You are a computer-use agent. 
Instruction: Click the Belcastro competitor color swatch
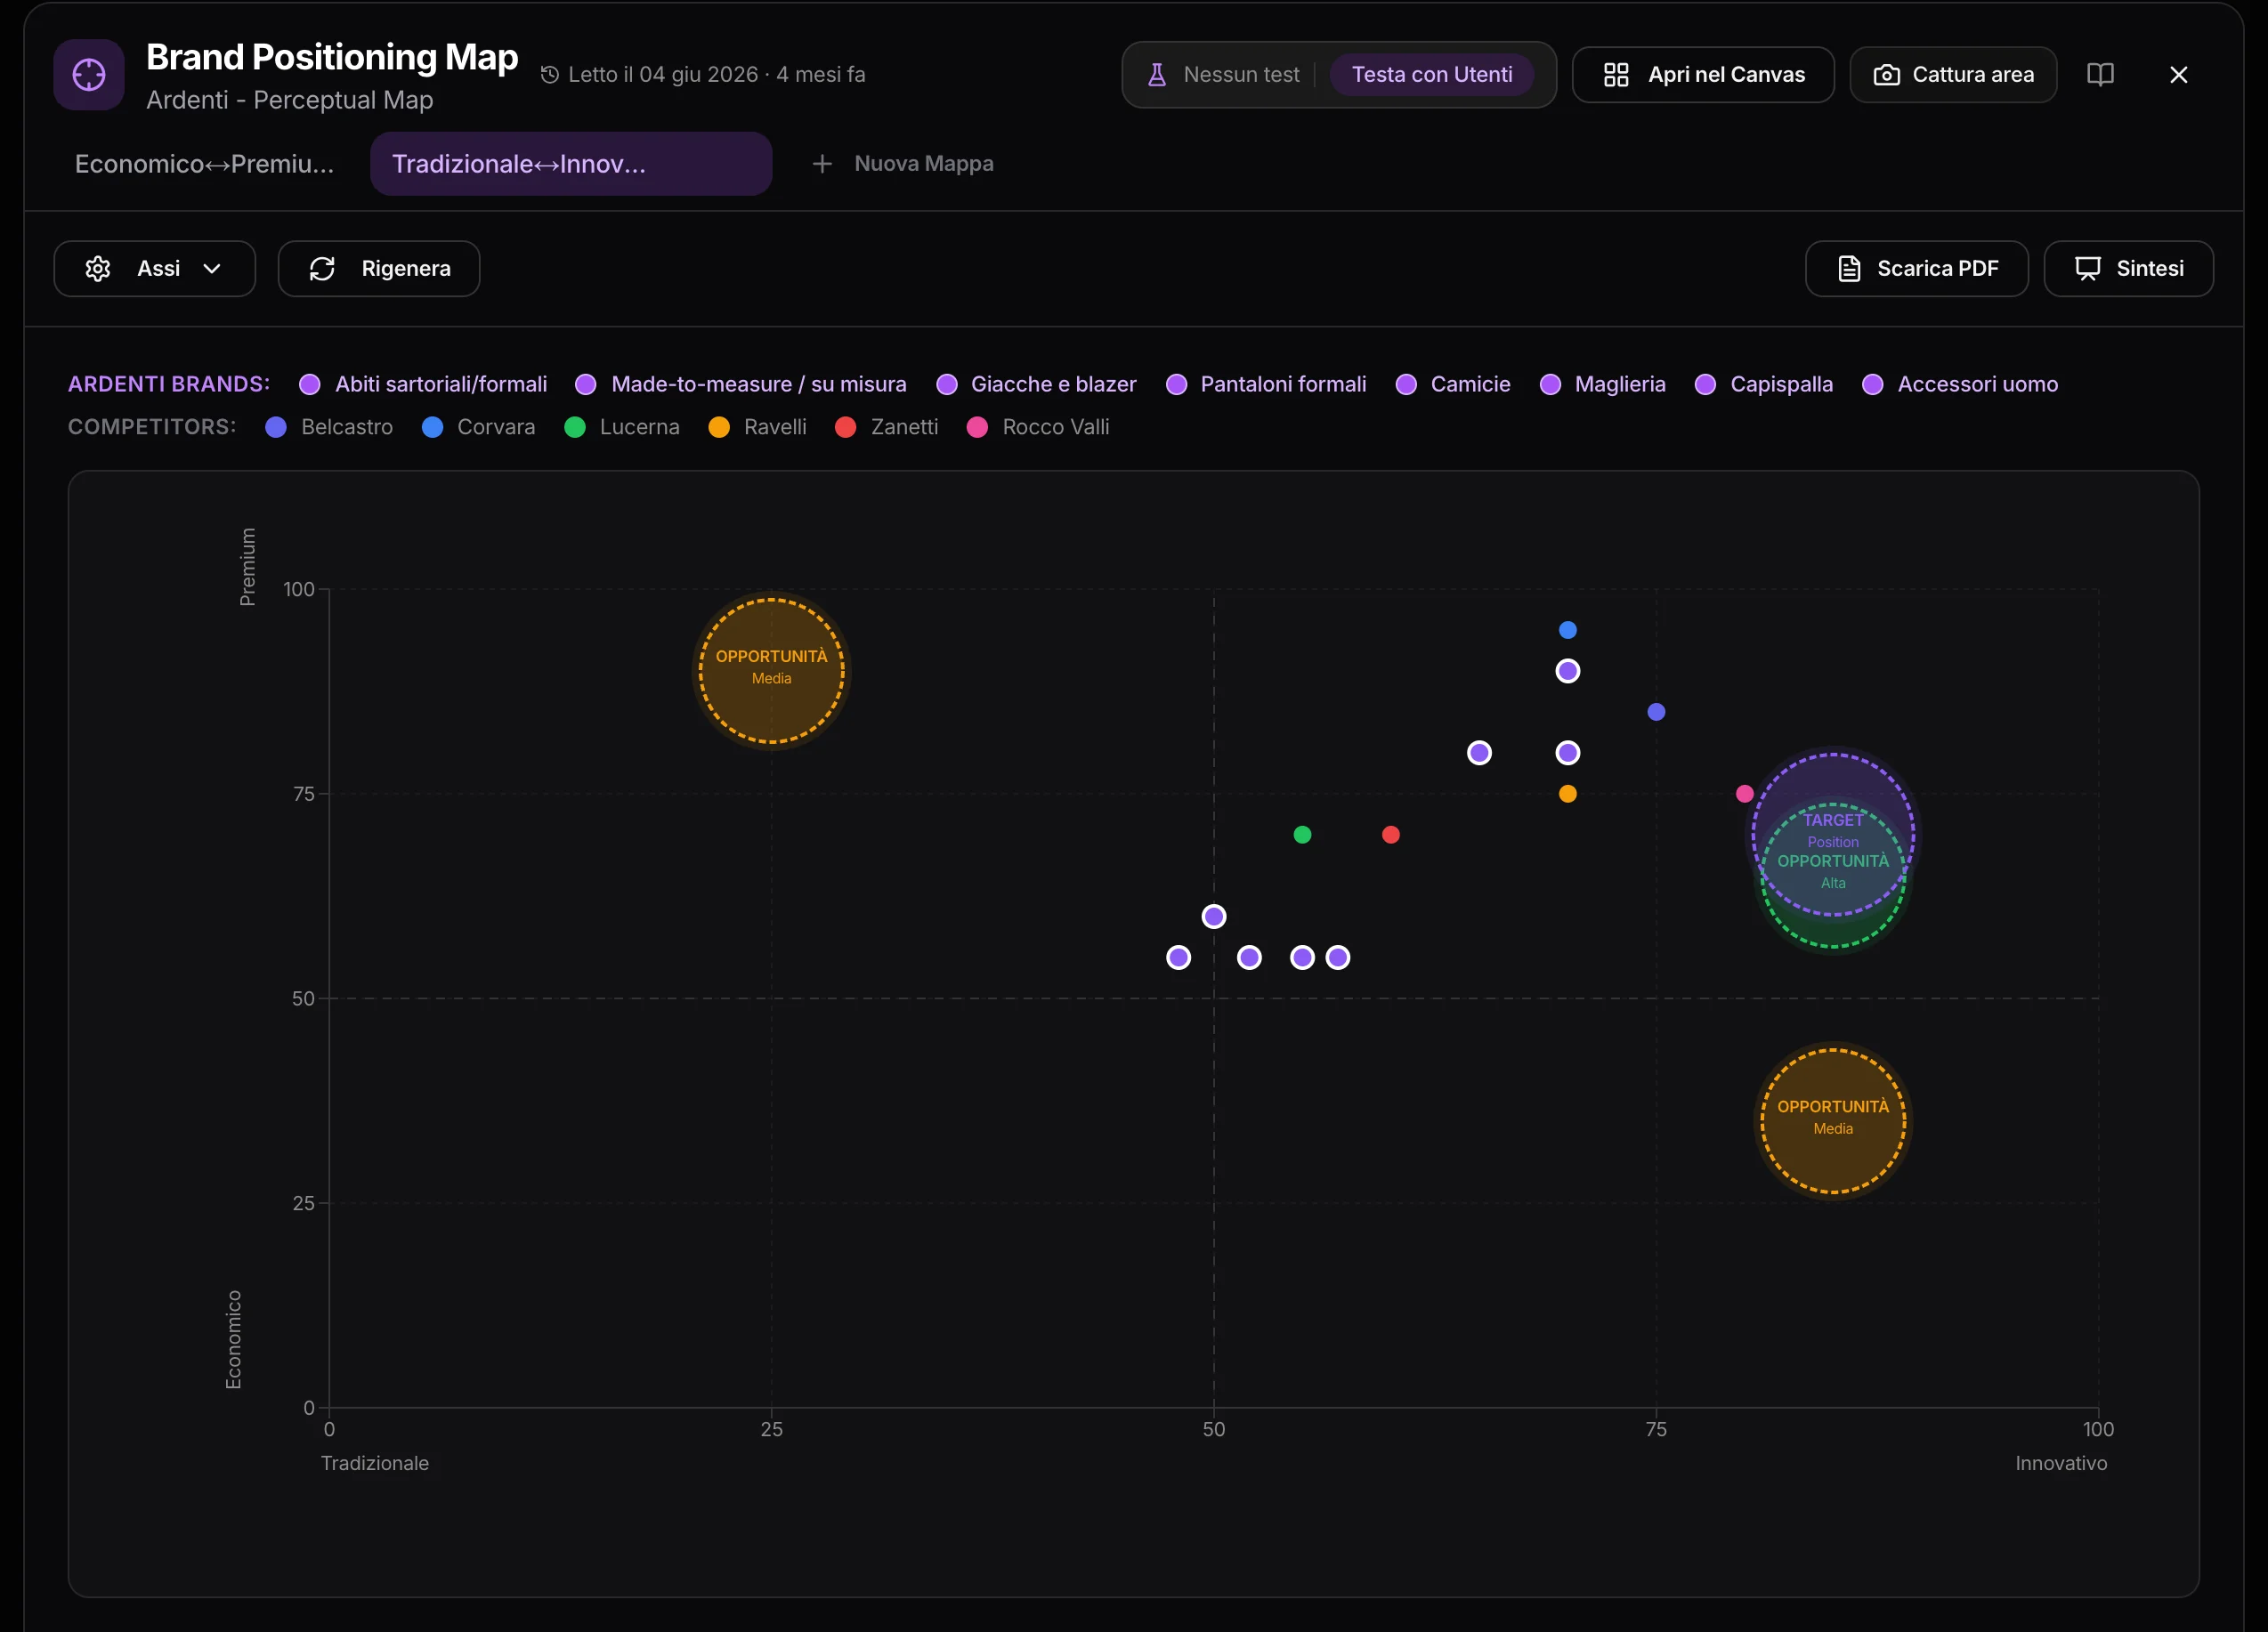coord(276,428)
